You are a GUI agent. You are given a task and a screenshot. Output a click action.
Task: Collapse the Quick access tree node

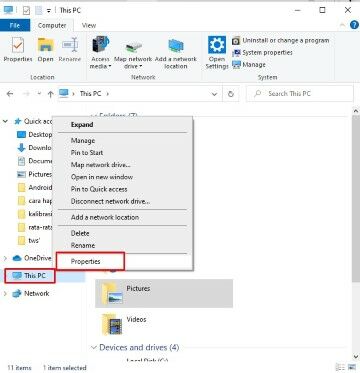coord(5,121)
